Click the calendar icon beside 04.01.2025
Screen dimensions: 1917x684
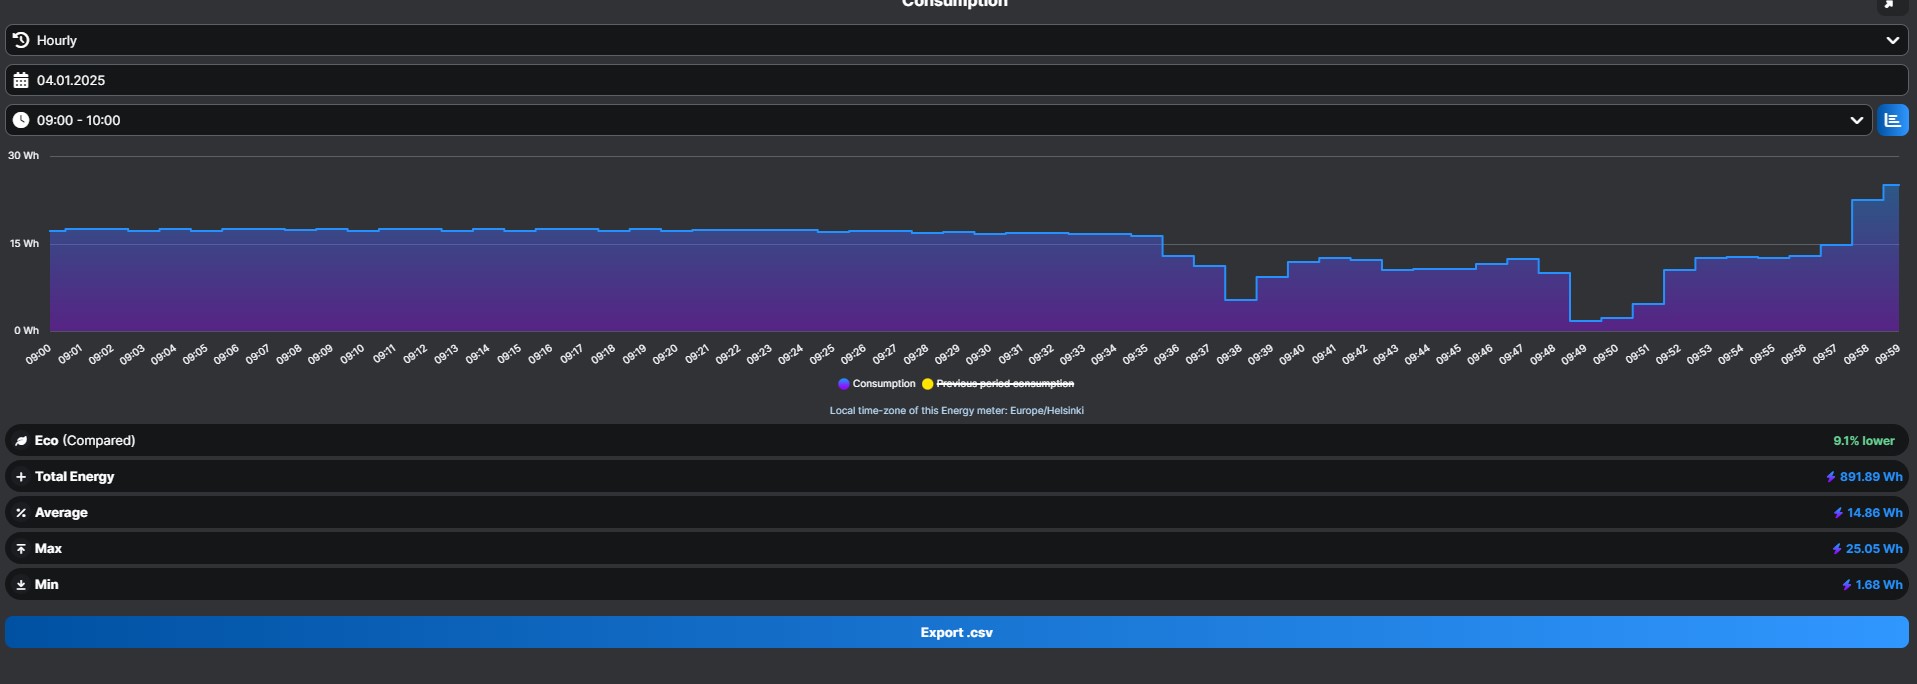(x=21, y=80)
